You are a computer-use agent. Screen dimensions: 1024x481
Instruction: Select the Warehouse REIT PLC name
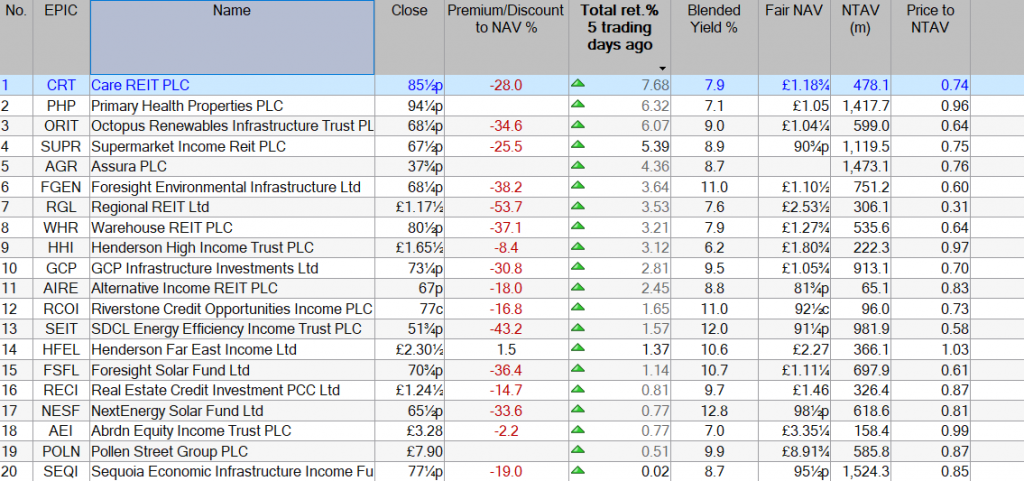(x=162, y=228)
